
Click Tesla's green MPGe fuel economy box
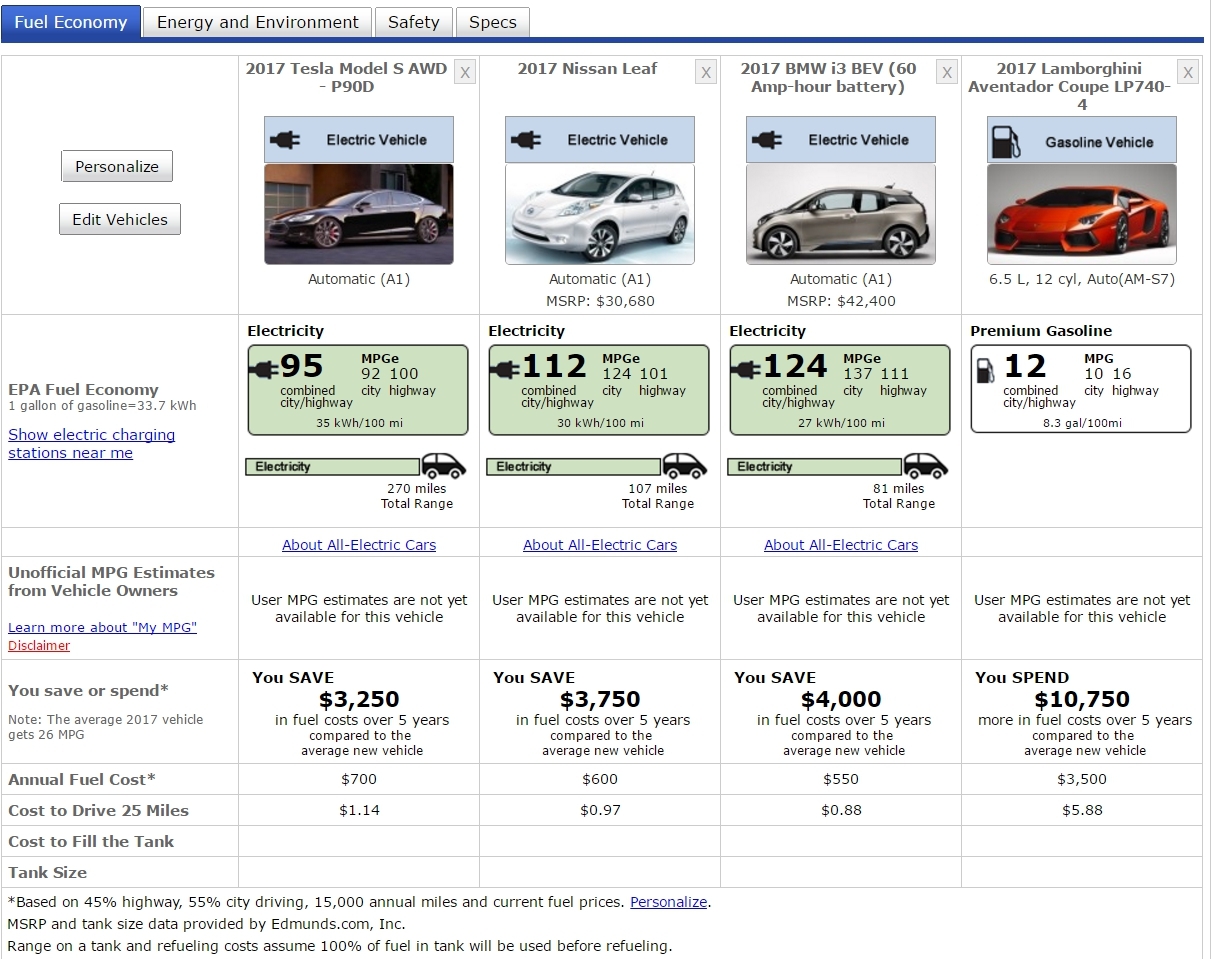point(358,390)
